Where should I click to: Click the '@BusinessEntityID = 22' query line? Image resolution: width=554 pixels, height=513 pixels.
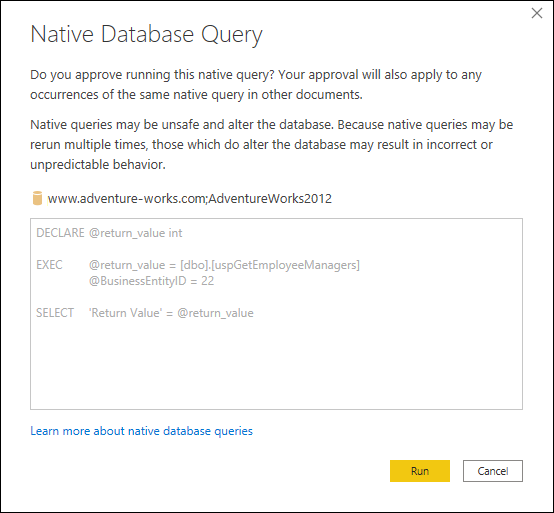tap(151, 281)
